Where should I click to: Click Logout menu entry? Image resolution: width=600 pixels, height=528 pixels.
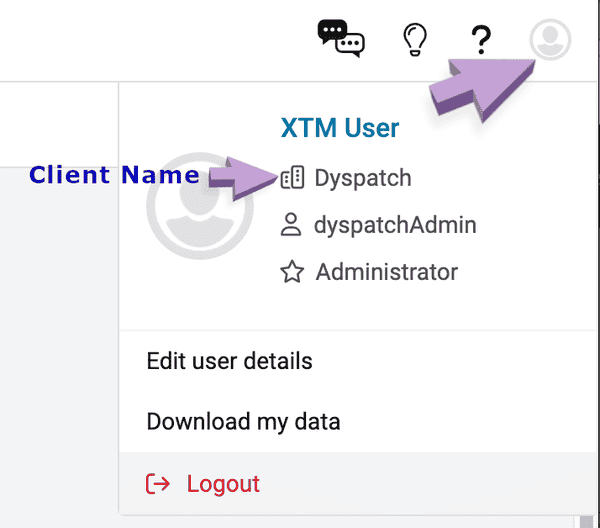point(358,484)
